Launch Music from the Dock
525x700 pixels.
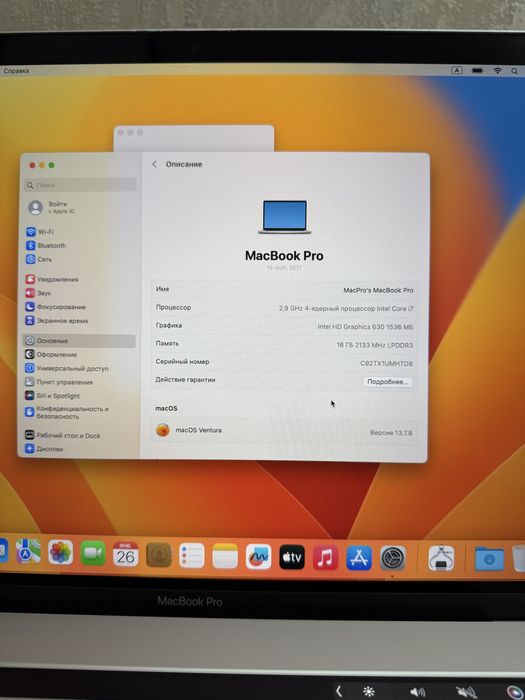(325, 558)
